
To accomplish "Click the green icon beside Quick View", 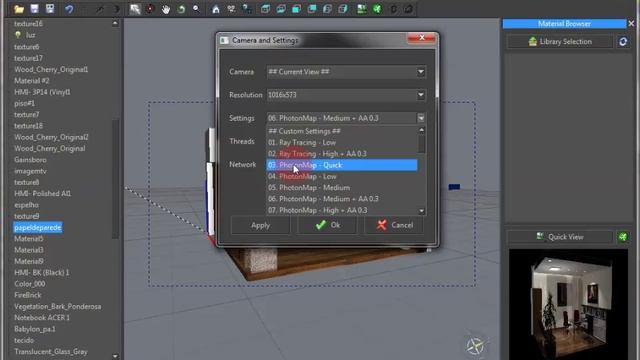I will pyautogui.click(x=623, y=237).
